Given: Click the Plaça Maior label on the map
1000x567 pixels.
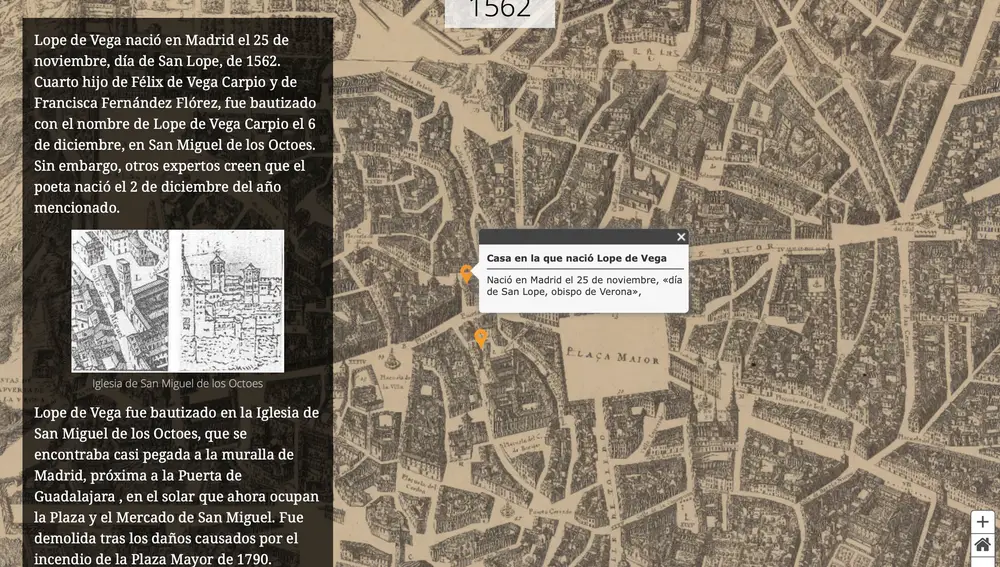Looking at the screenshot, I should (x=612, y=356).
